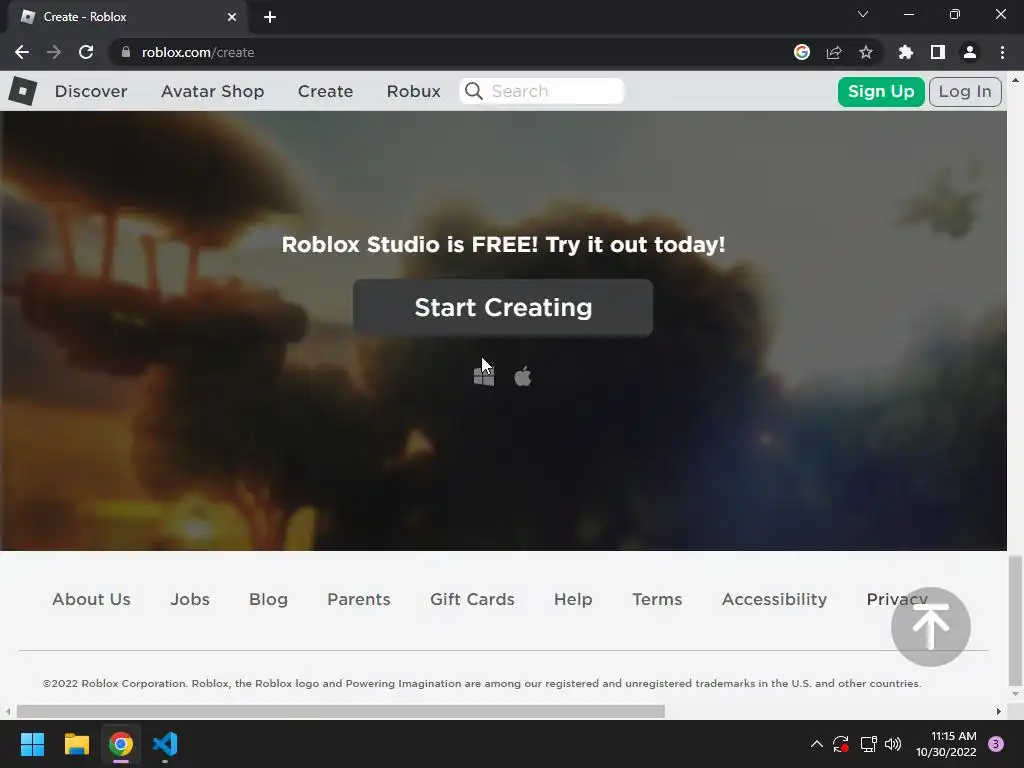The height and width of the screenshot is (768, 1024).
Task: Bookmark this page with the star icon
Action: coord(866,52)
